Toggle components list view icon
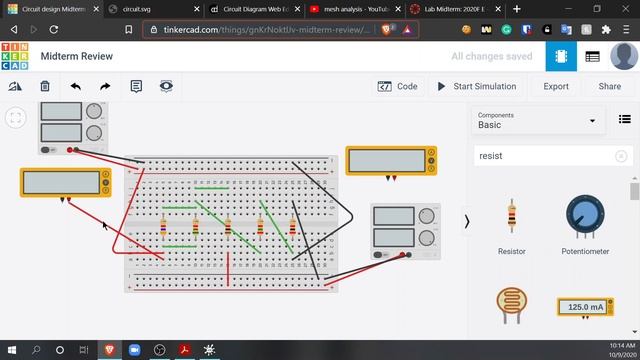The image size is (640, 360). pos(624,119)
